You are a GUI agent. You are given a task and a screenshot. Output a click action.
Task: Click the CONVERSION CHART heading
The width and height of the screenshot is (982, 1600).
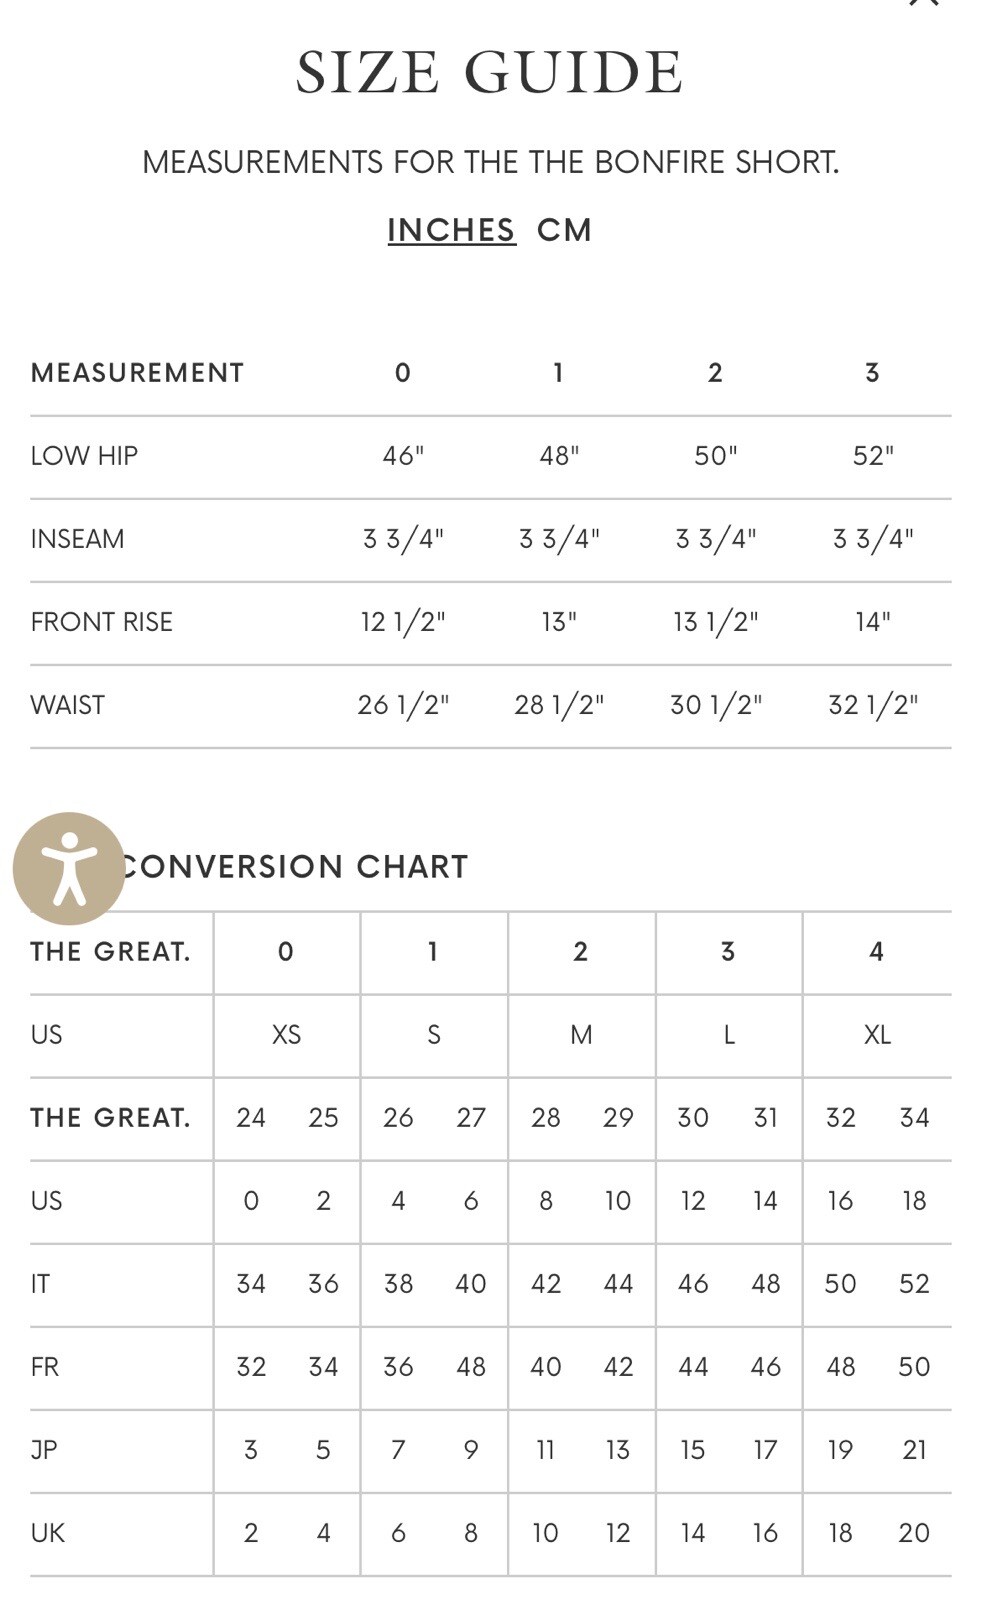coord(294,866)
